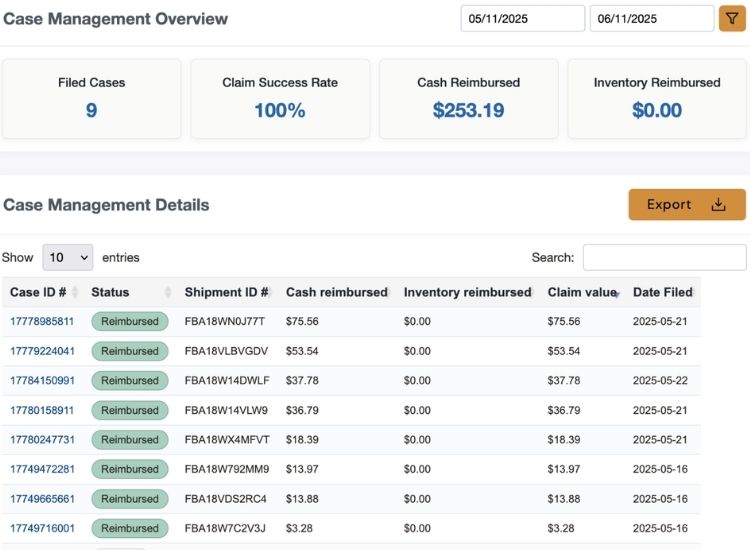
Task: Select shipment ID FBA18W792MM9
Action: pos(227,469)
